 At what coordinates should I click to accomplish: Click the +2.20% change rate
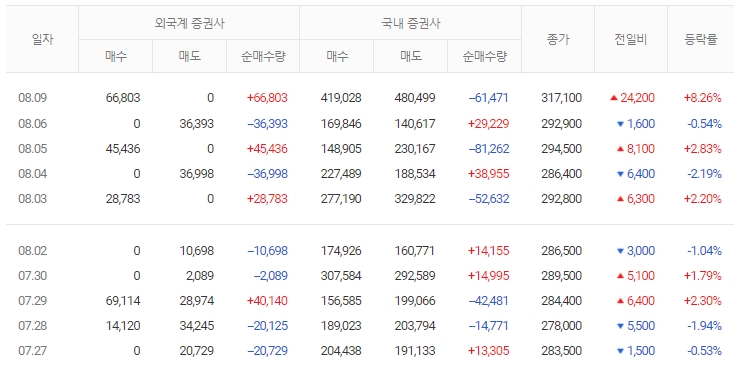(703, 199)
